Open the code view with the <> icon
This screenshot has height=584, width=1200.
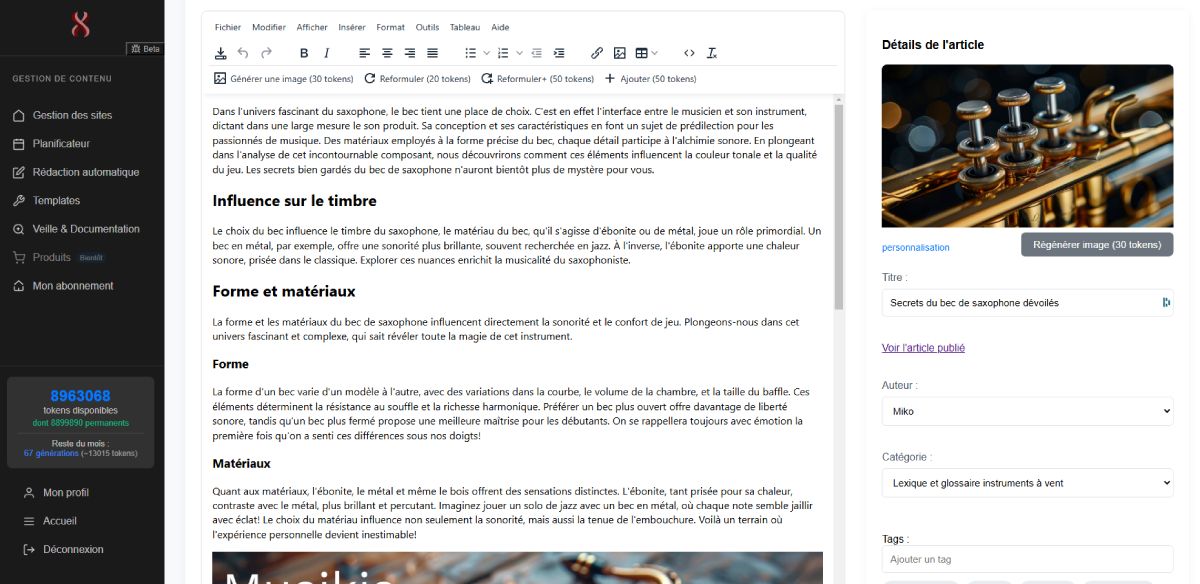pyautogui.click(x=688, y=52)
